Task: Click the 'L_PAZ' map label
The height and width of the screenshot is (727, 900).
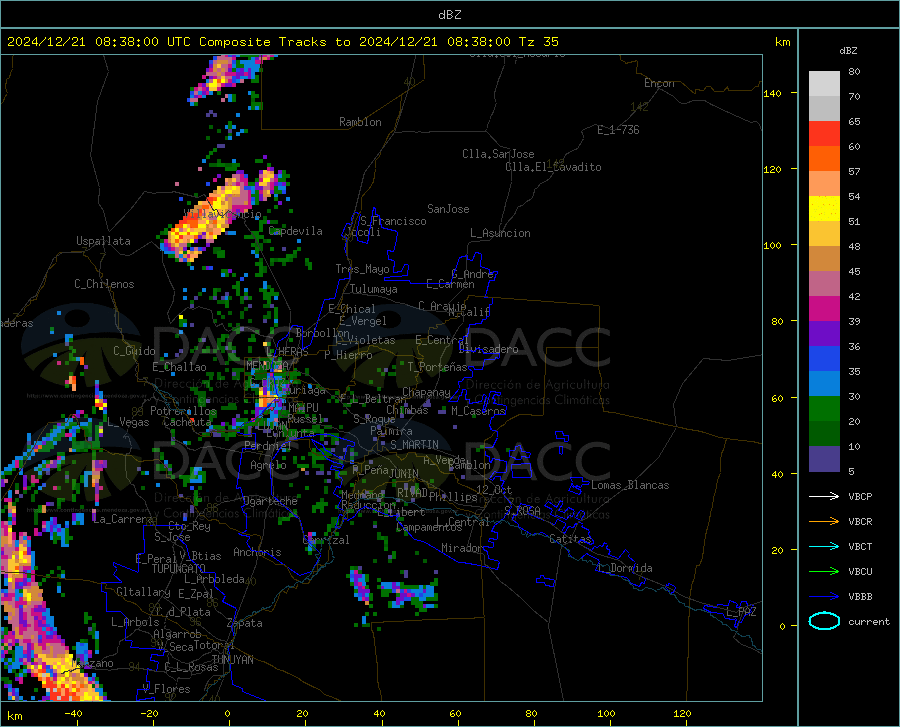Action: pos(741,612)
